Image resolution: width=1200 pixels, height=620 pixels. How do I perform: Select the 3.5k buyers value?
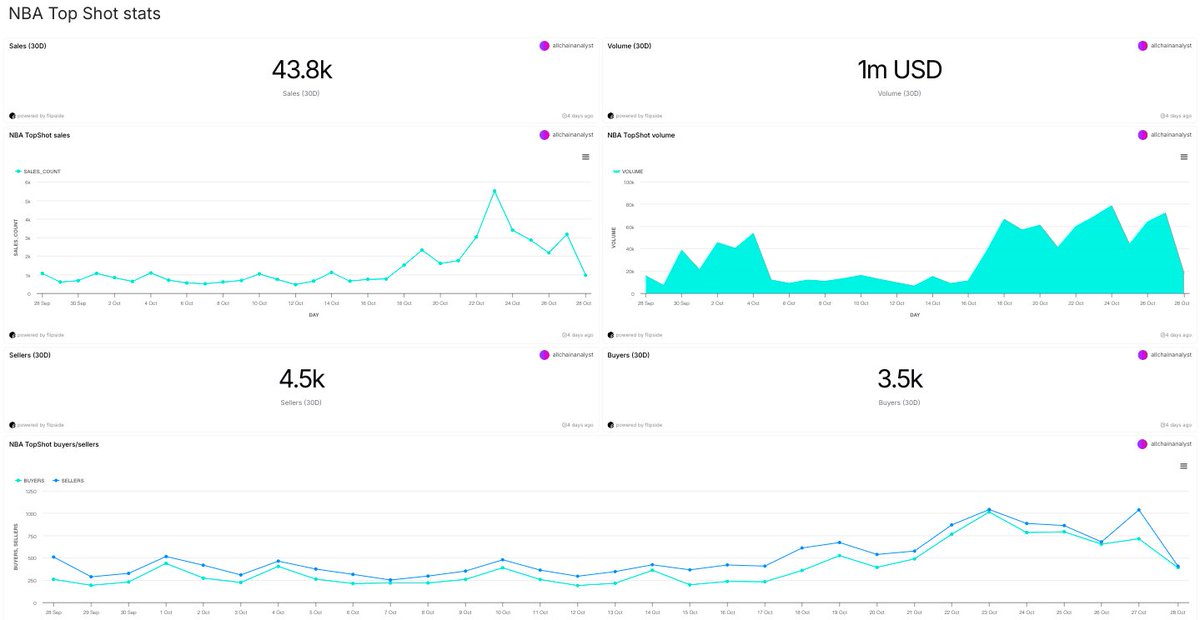click(899, 379)
